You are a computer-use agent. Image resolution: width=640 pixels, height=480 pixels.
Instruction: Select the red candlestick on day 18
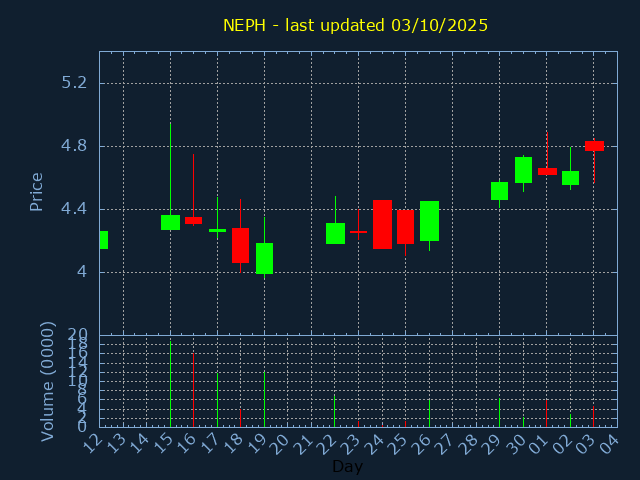coord(240,245)
